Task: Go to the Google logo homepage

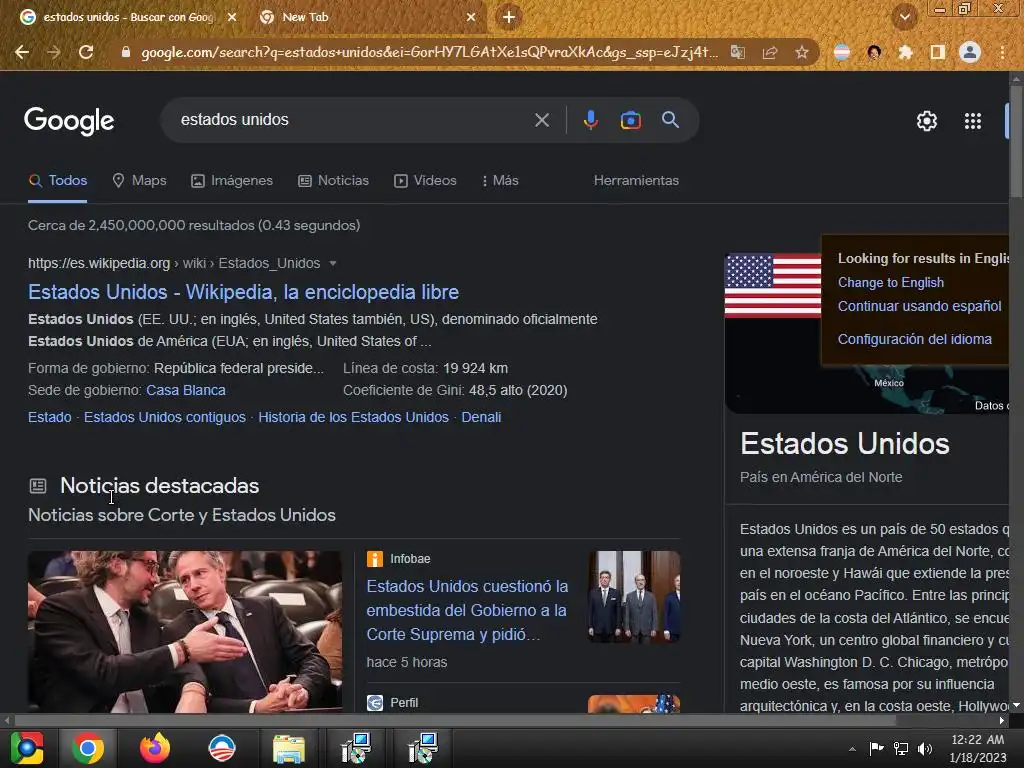Action: 69,121
